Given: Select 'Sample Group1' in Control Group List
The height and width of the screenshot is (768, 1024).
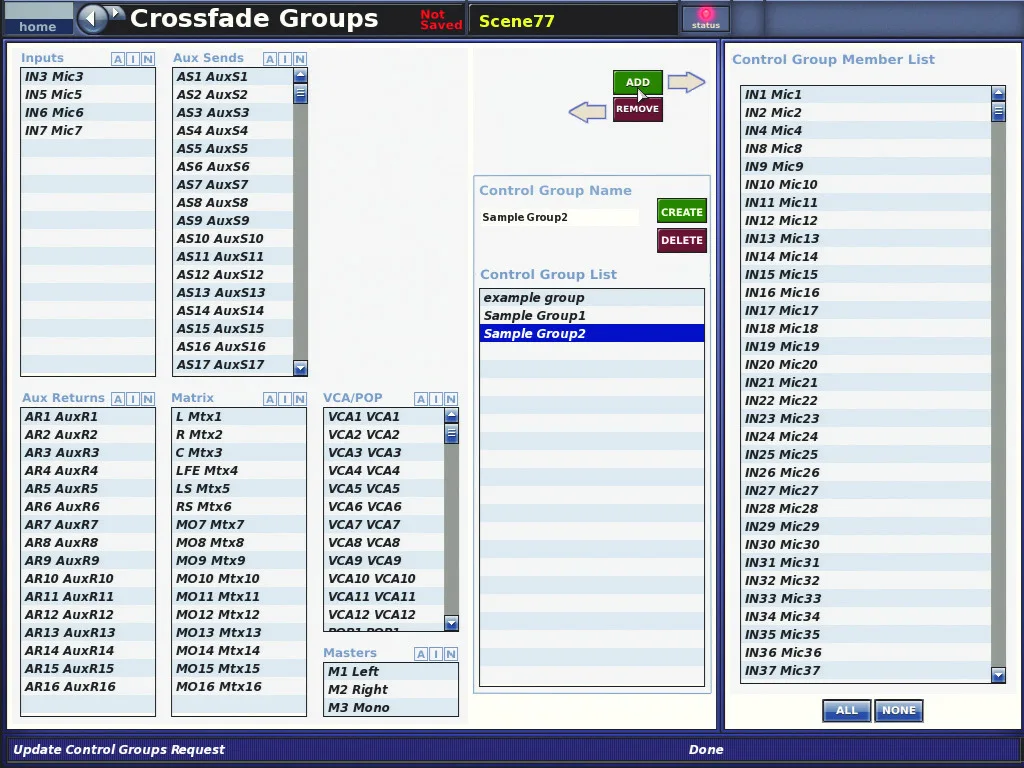Looking at the screenshot, I should [x=592, y=315].
